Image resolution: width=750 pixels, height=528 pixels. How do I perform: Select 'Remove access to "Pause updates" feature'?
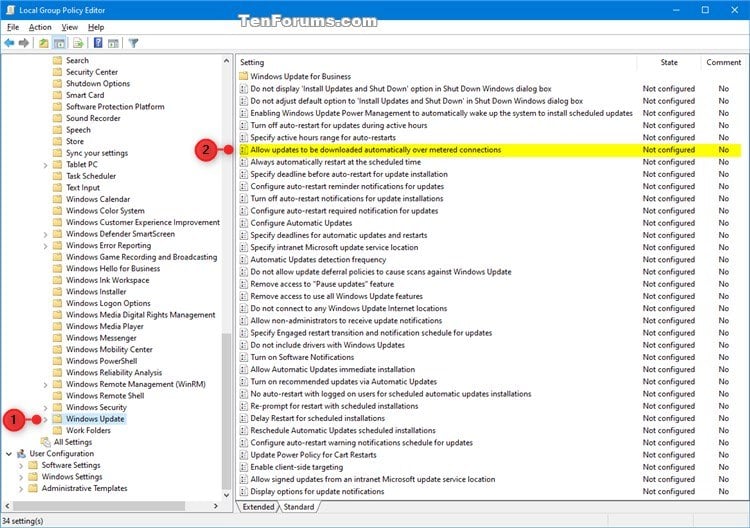322,284
